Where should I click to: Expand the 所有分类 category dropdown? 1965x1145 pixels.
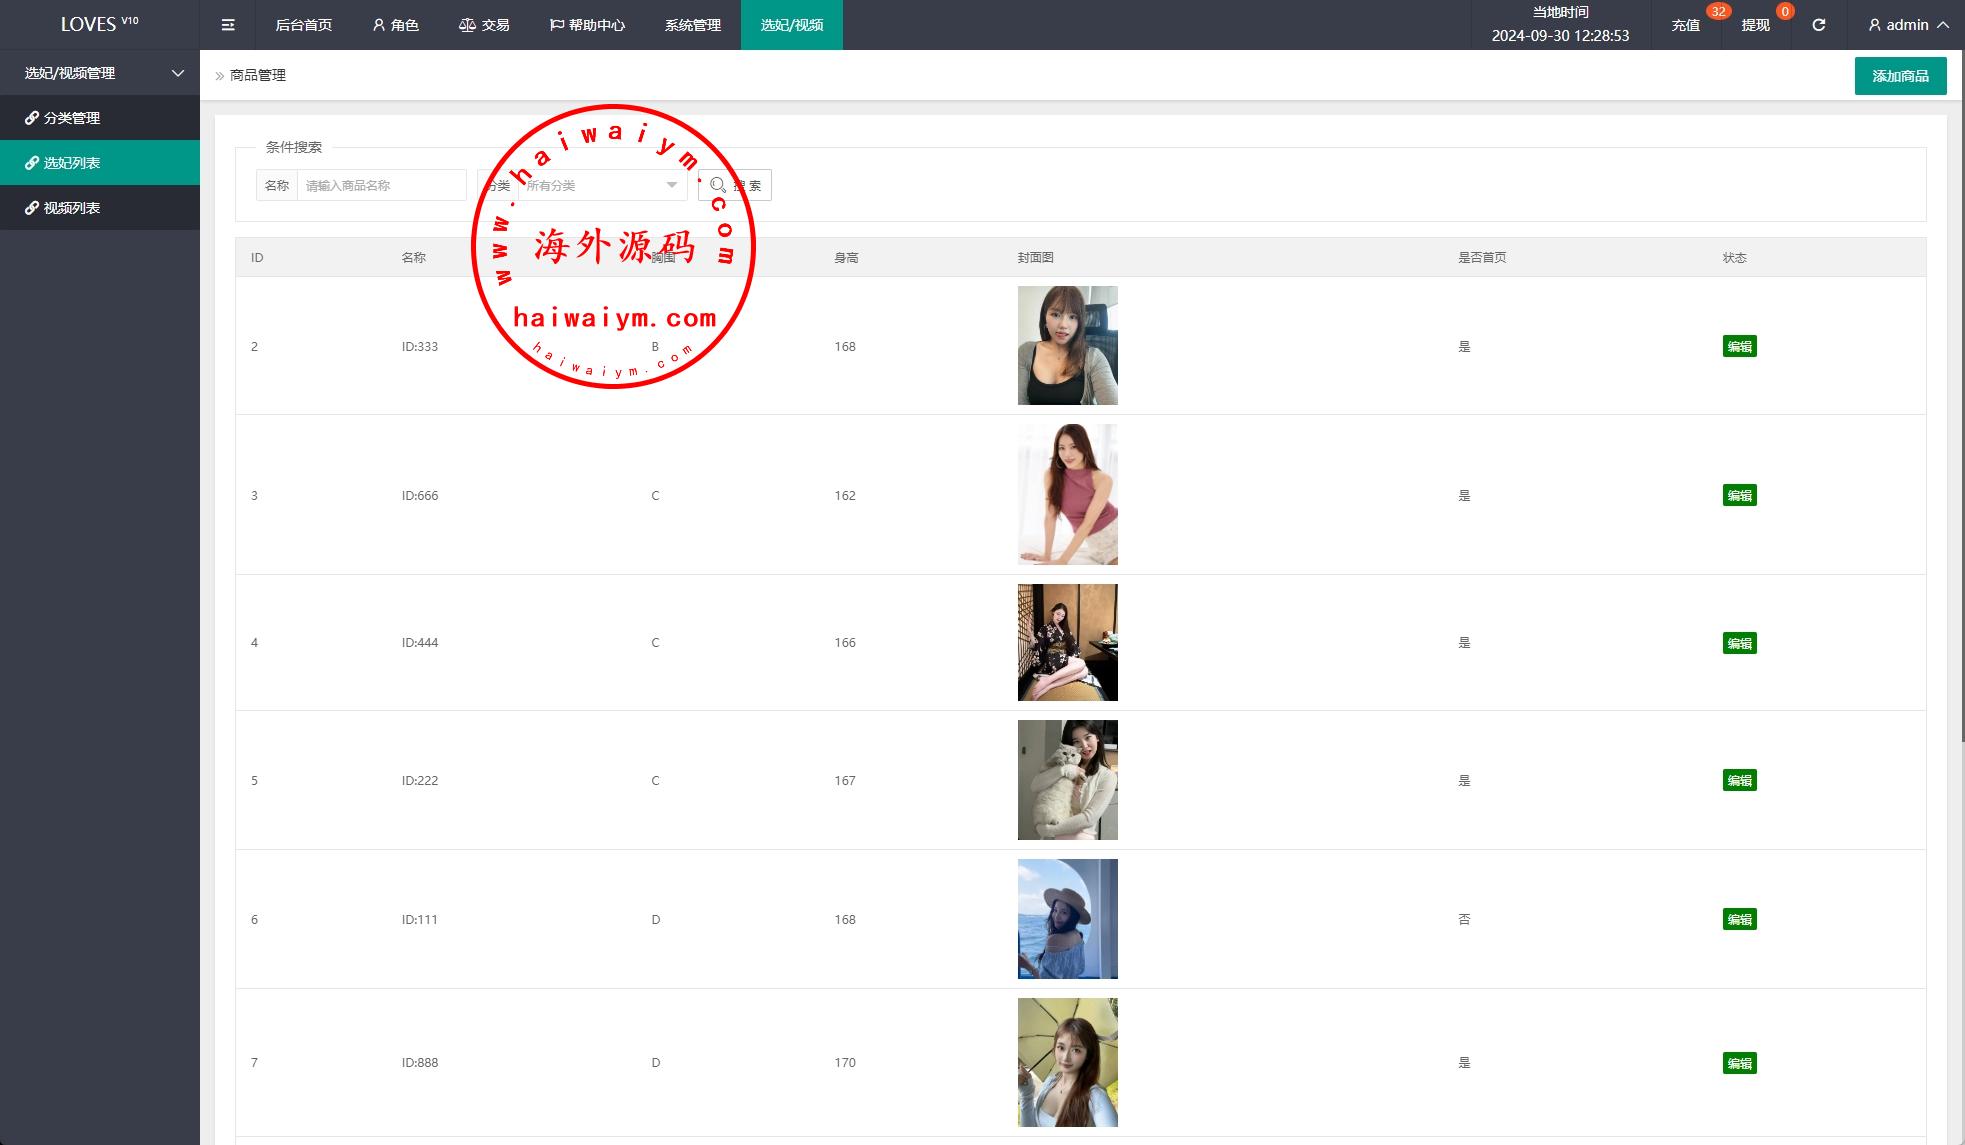pos(600,185)
